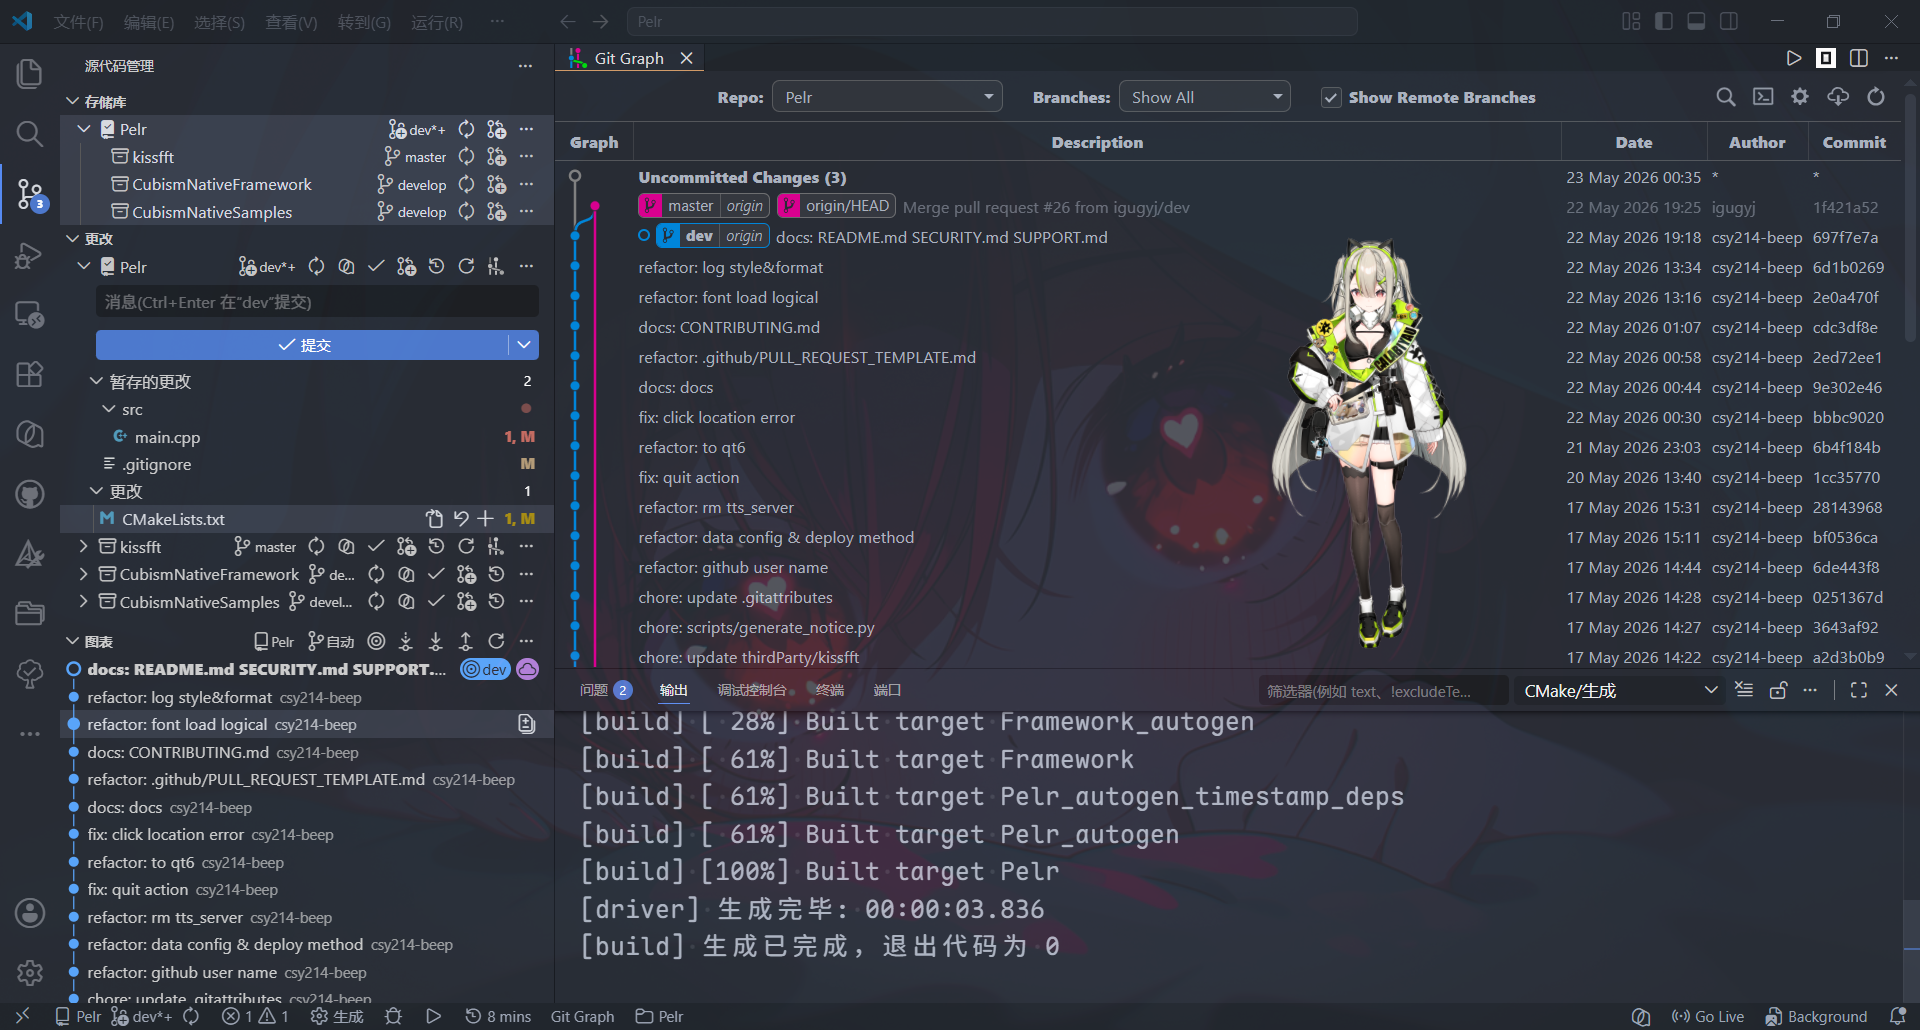Open the Explorer view in activity bar
The height and width of the screenshot is (1030, 1920).
[x=30, y=73]
